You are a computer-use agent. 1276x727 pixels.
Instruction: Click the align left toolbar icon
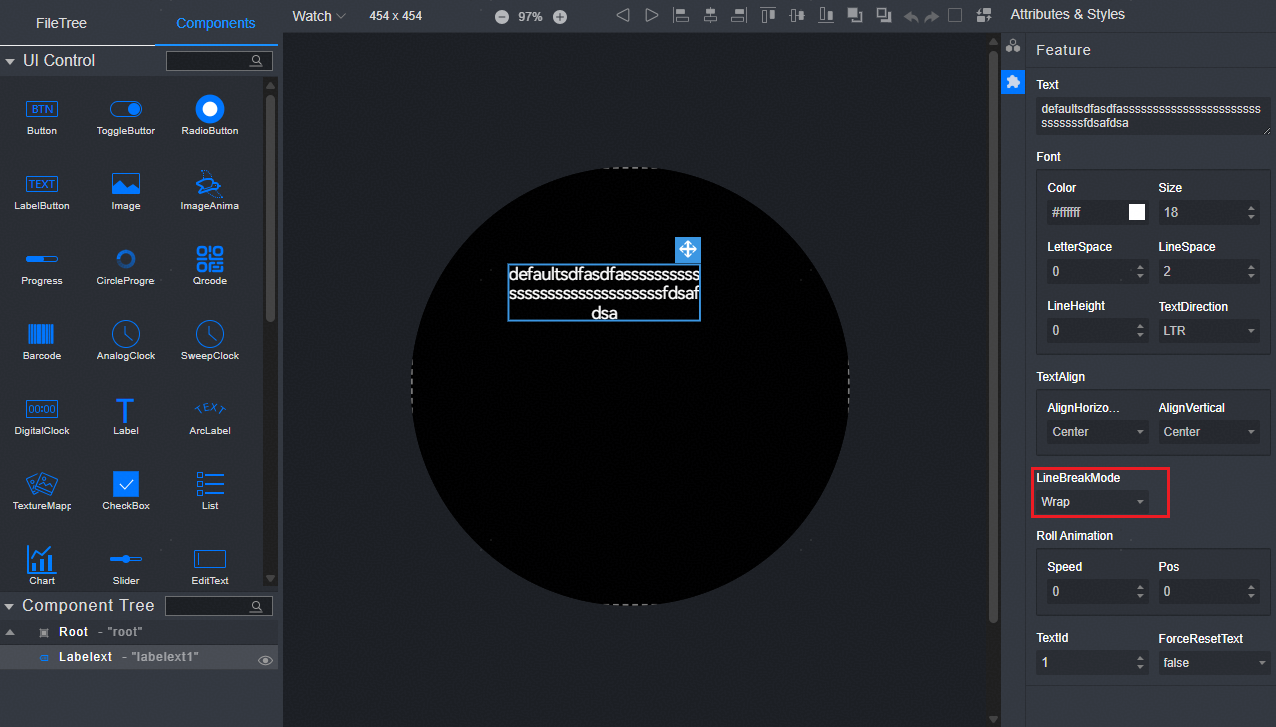681,15
